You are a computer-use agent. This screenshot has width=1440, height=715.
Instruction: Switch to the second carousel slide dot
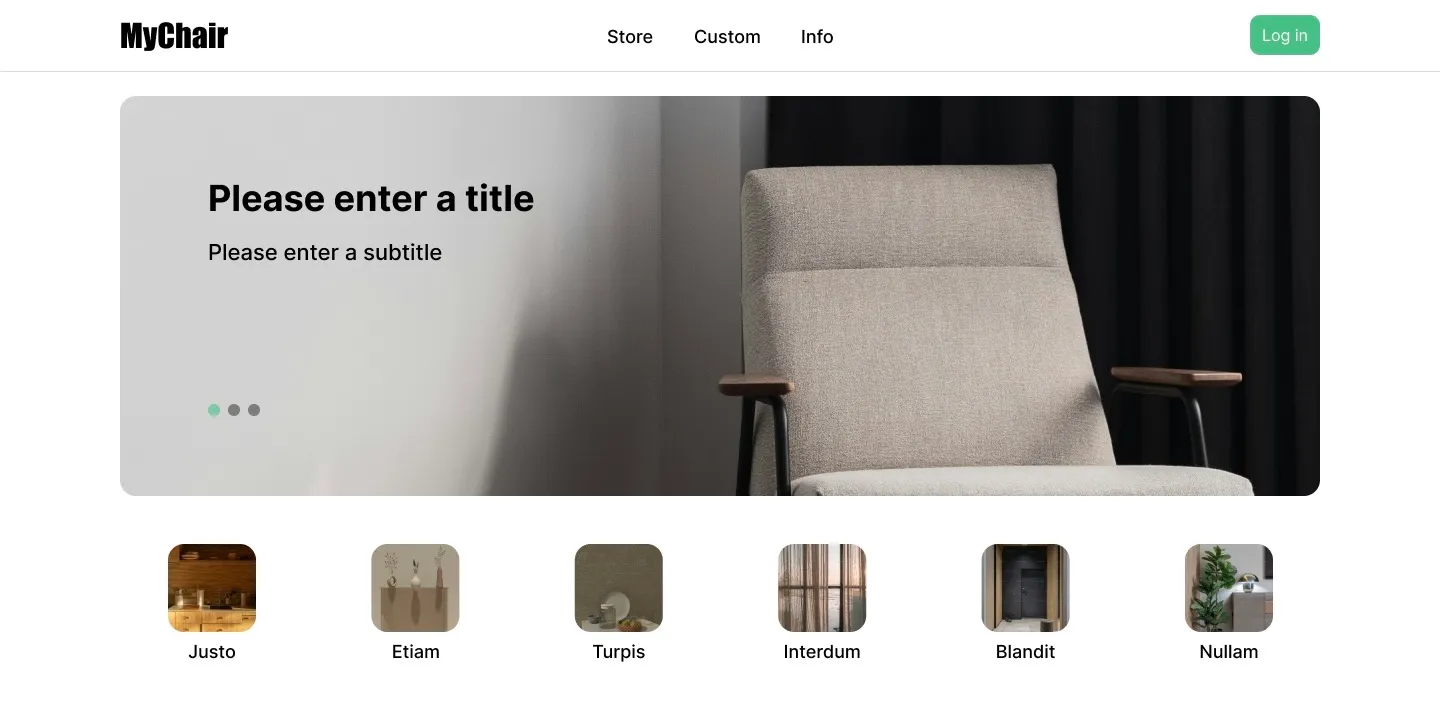click(234, 410)
